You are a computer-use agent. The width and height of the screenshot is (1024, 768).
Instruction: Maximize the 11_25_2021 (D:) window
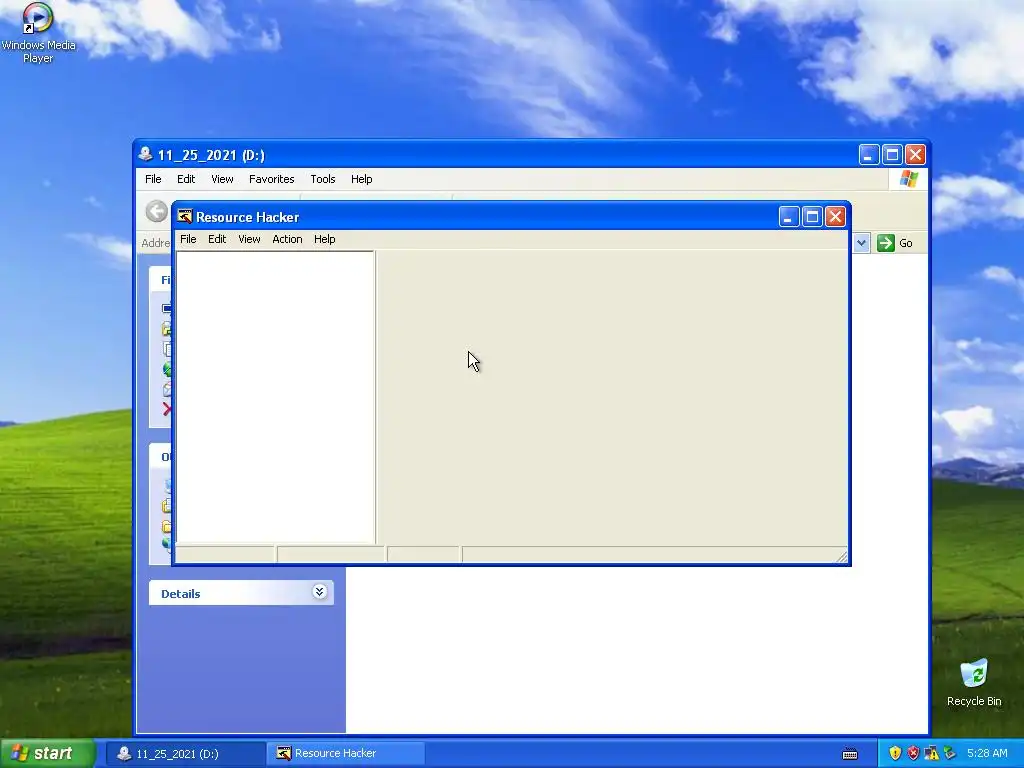(892, 155)
